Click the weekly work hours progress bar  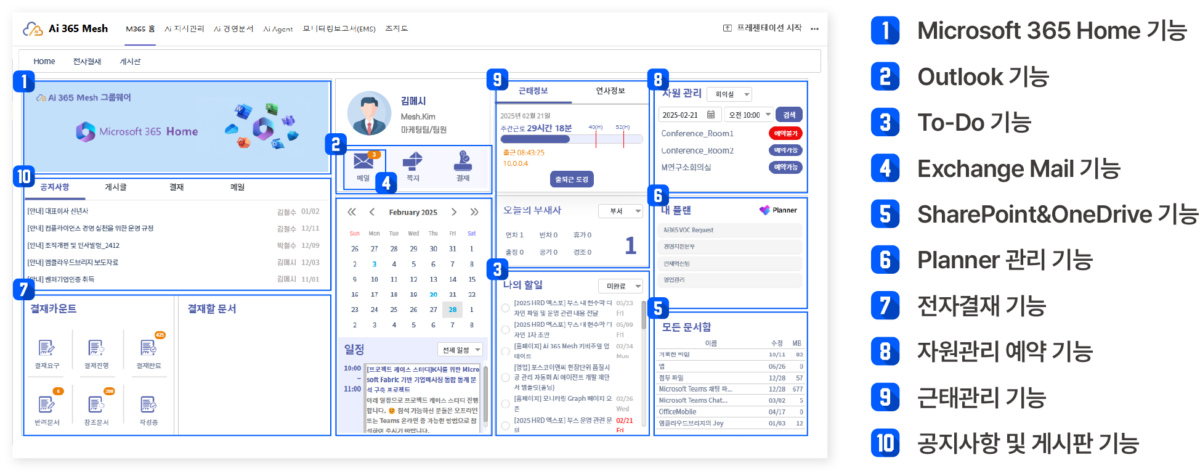click(571, 141)
